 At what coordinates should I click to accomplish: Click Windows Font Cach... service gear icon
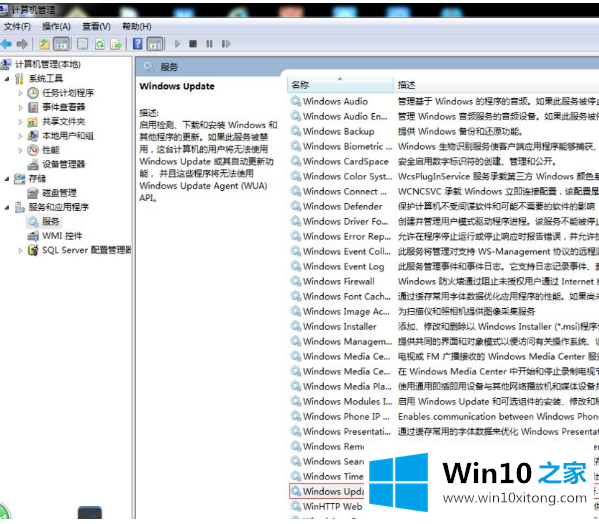tap(296, 296)
